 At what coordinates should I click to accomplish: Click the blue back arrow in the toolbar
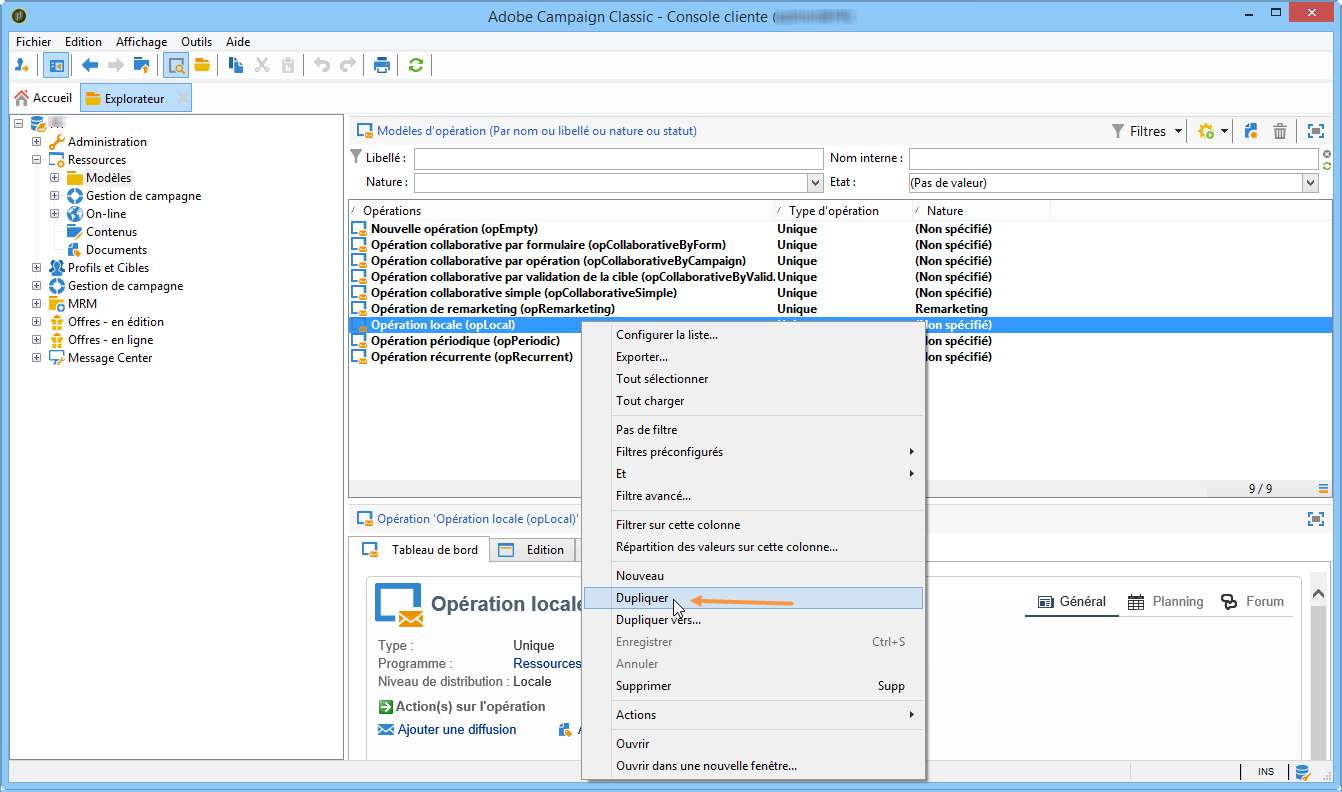click(90, 66)
